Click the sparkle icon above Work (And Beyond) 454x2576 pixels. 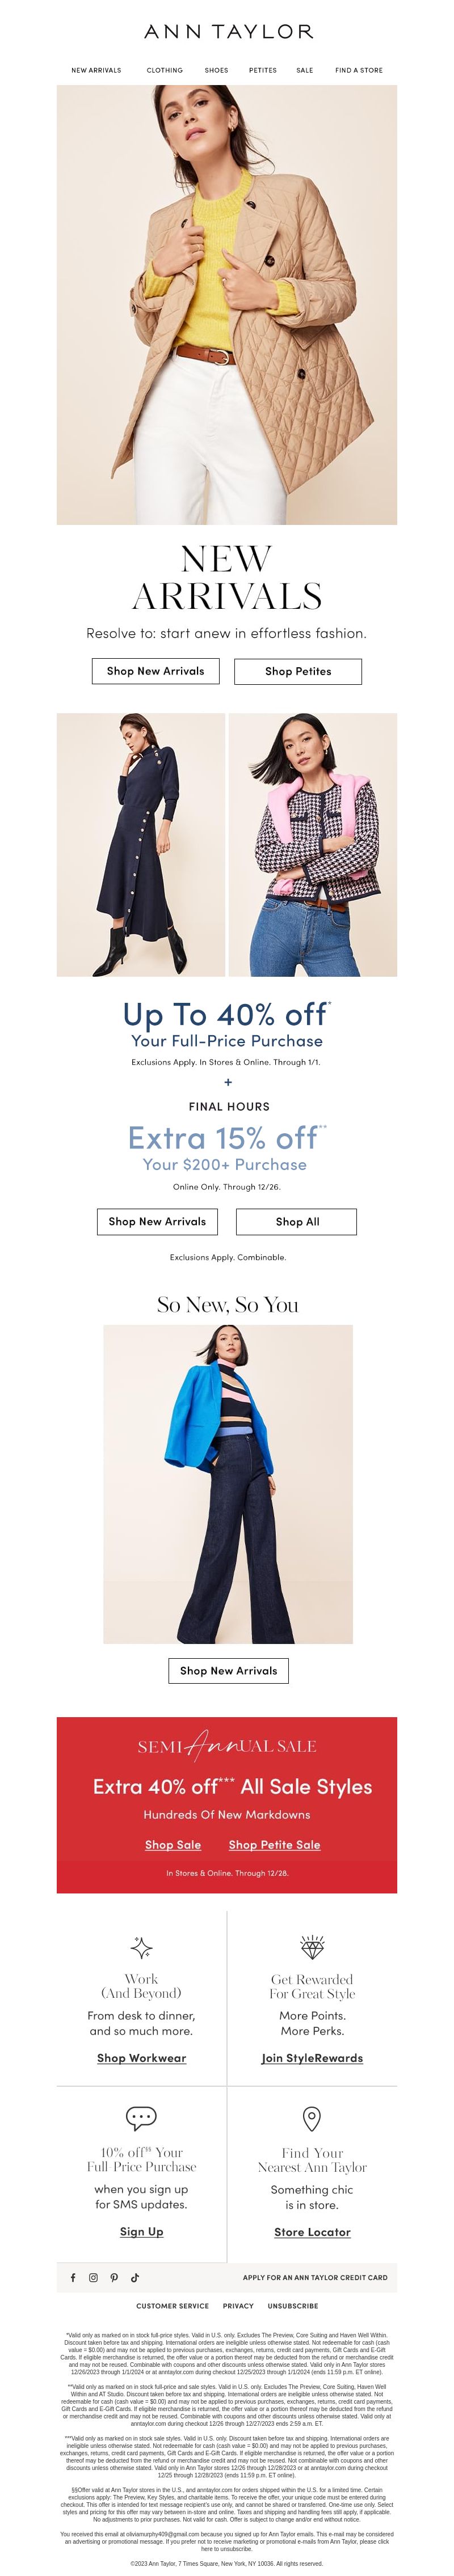(141, 1947)
